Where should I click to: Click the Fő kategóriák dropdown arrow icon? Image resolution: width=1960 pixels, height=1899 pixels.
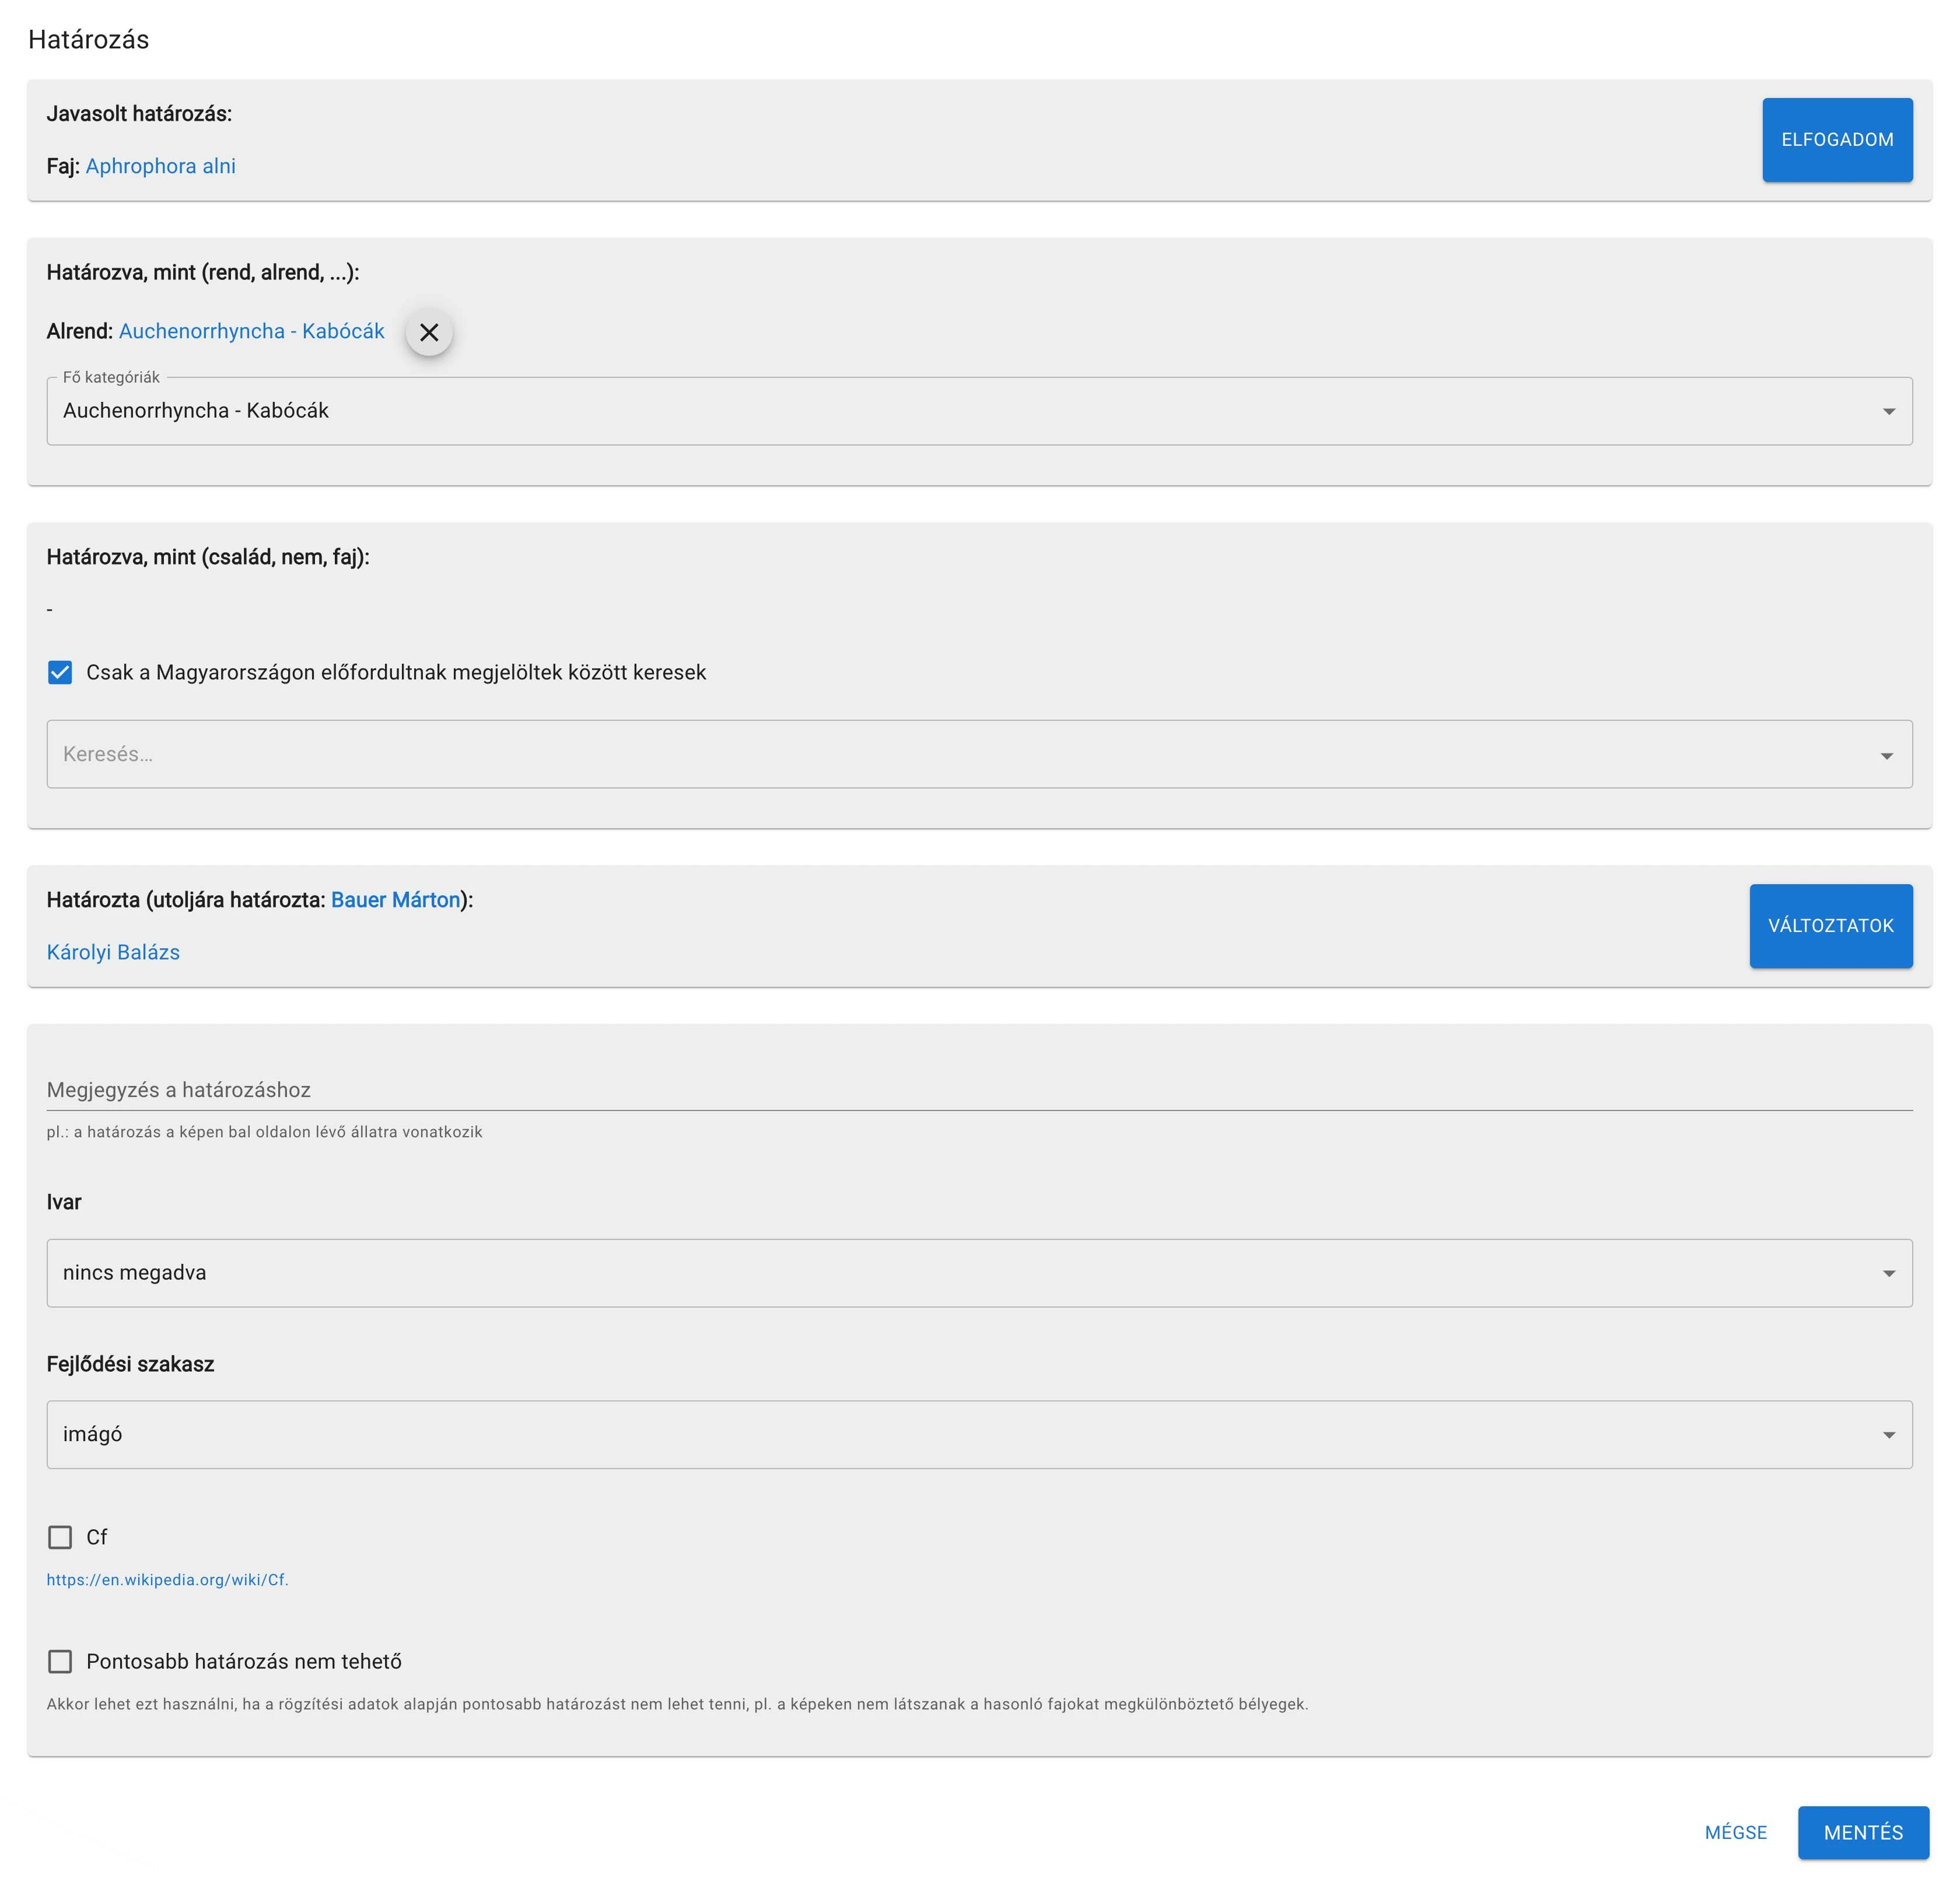point(1888,412)
